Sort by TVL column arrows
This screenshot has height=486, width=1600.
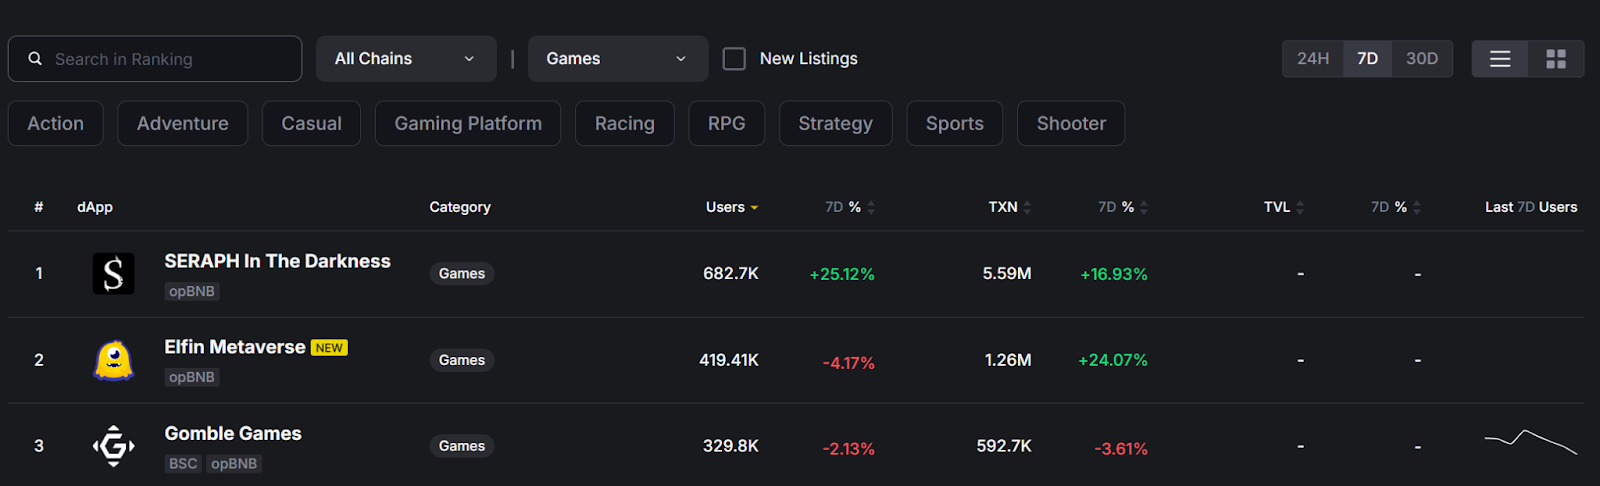point(1299,207)
